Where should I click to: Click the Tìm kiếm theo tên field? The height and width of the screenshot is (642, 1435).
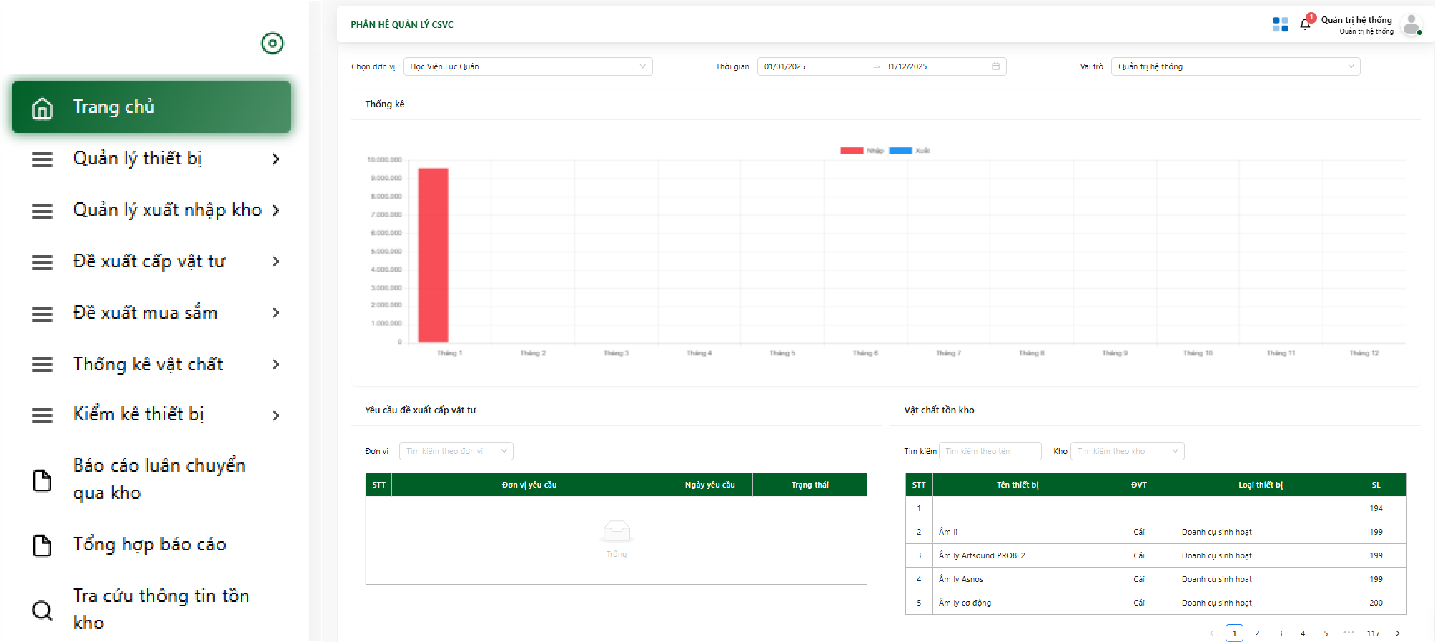tap(990, 451)
